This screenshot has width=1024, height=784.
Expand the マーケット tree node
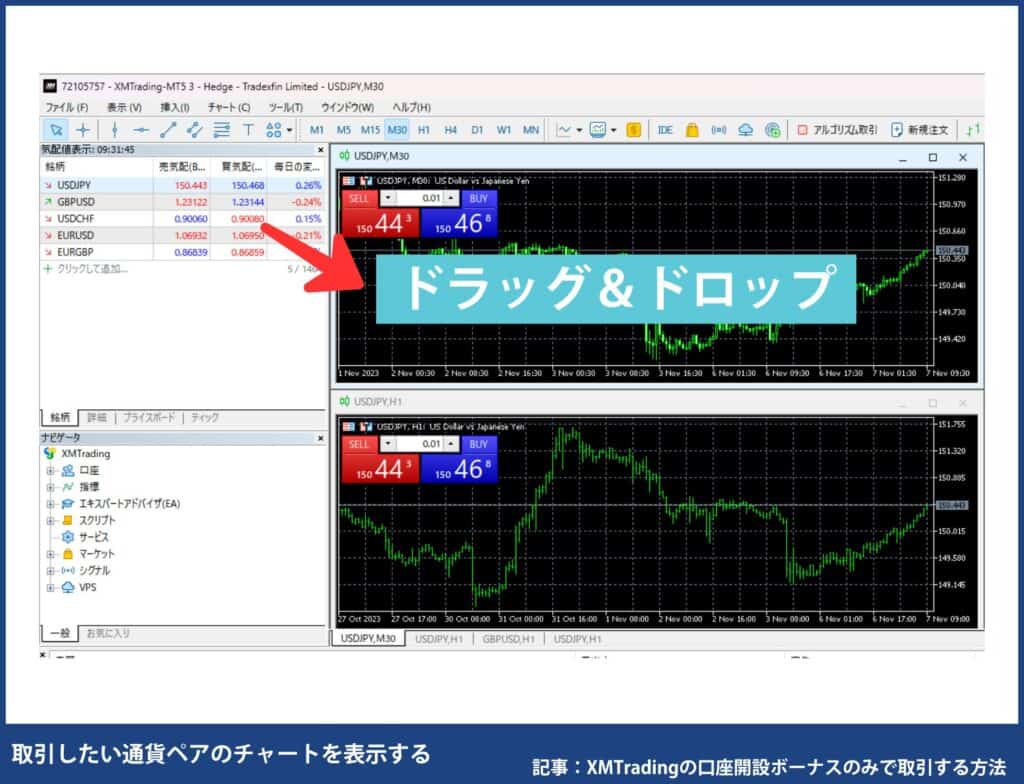pos(50,554)
